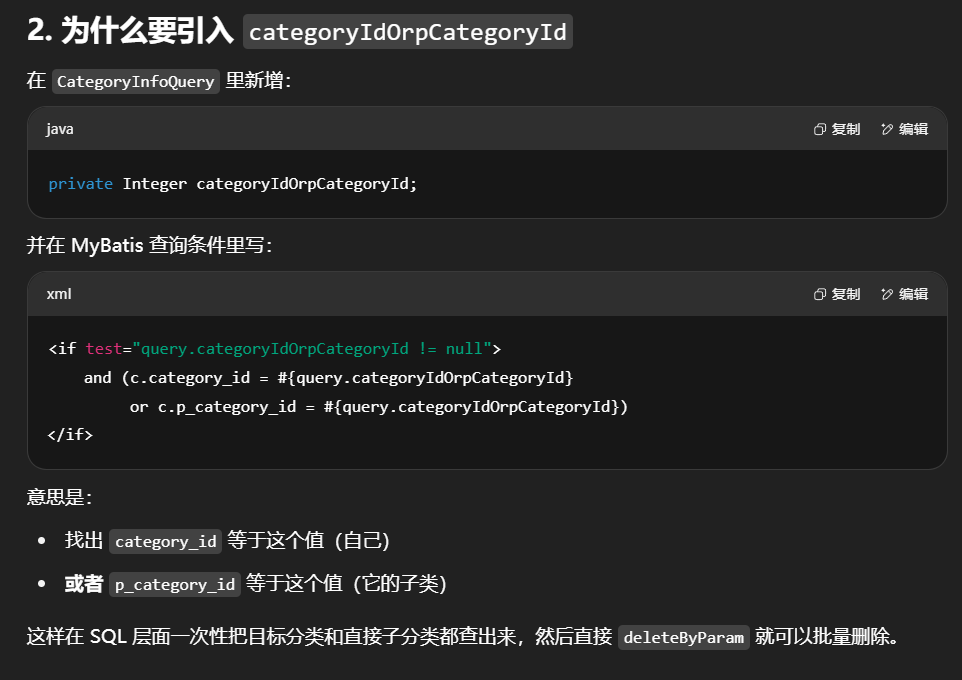Edit the xml code block
Viewport: 962px width, 680px height.
[904, 294]
